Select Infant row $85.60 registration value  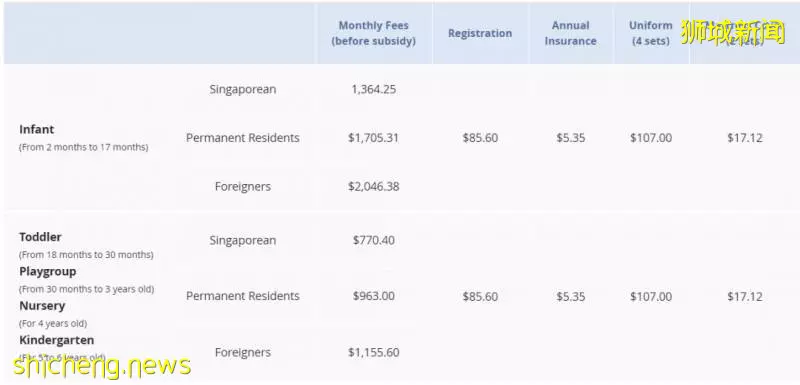coord(480,138)
